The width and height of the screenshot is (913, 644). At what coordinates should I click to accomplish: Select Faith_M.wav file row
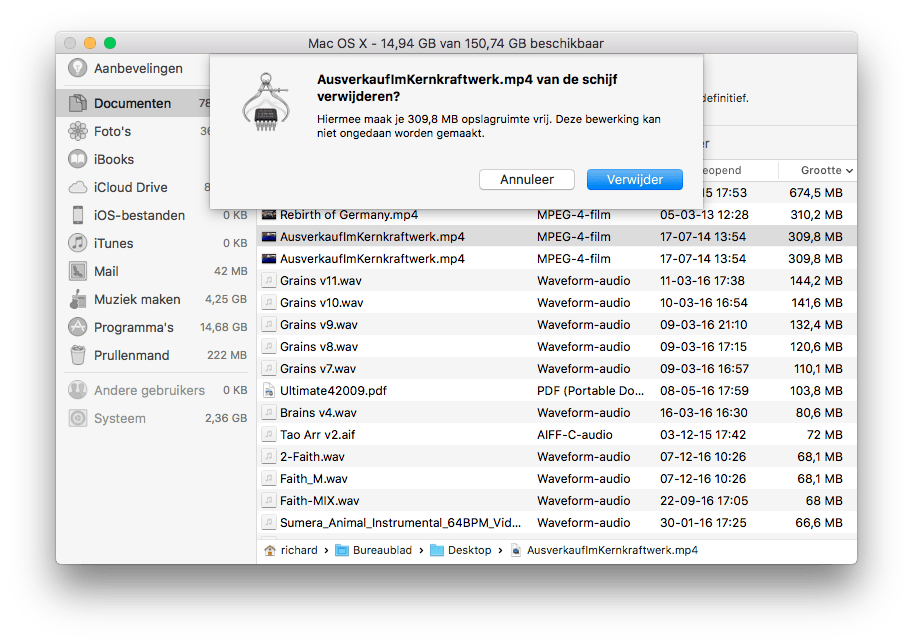click(557, 479)
